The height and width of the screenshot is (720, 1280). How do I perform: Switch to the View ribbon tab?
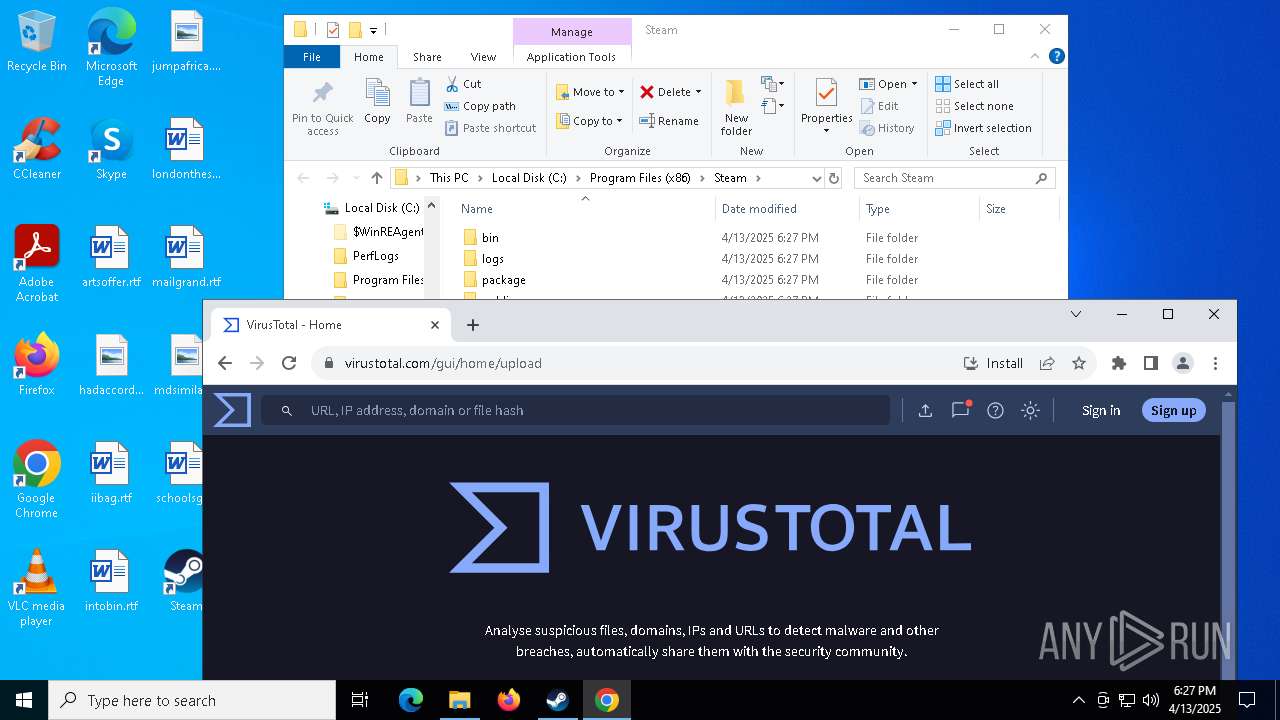(x=483, y=57)
